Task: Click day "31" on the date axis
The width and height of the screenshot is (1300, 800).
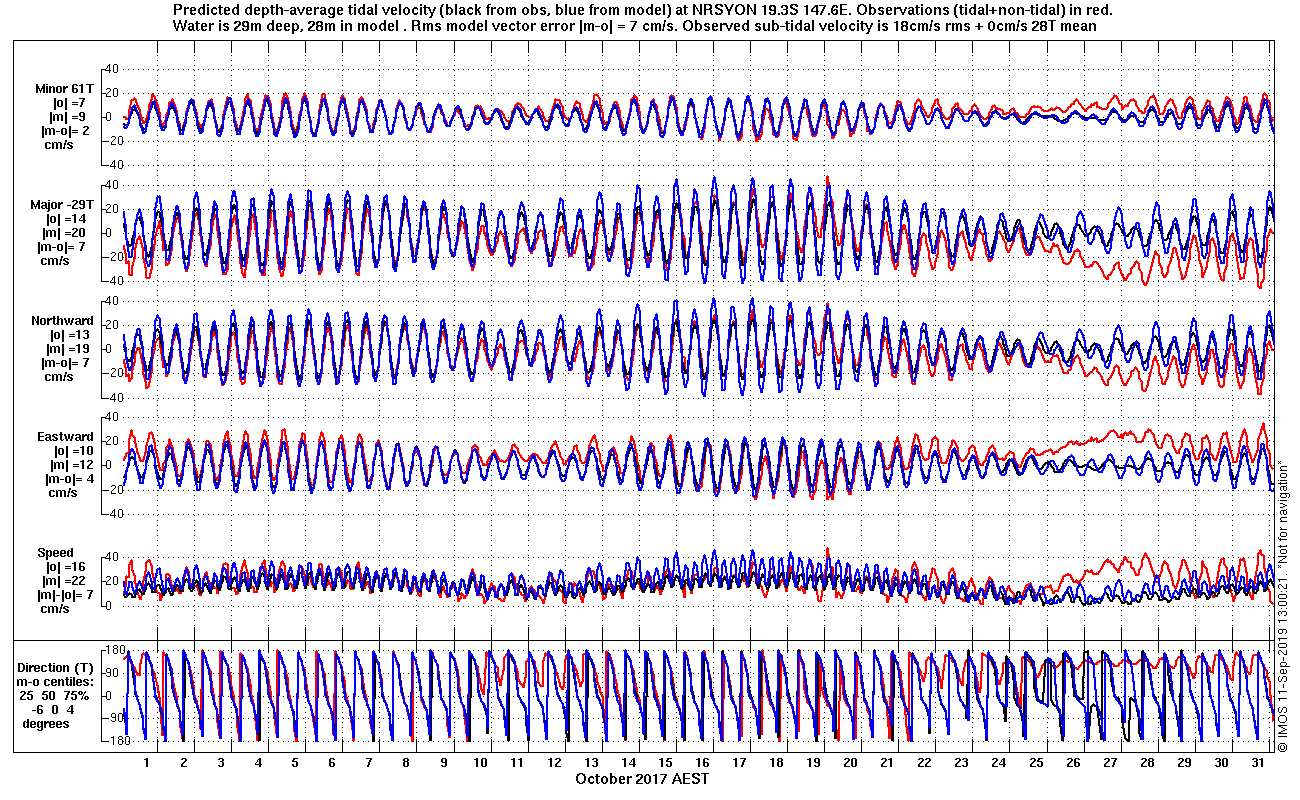Action: pyautogui.click(x=1258, y=762)
